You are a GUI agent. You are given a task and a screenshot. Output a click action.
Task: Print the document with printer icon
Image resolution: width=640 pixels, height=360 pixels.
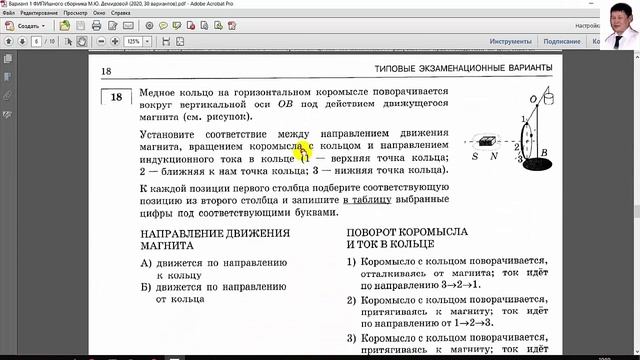[96, 26]
